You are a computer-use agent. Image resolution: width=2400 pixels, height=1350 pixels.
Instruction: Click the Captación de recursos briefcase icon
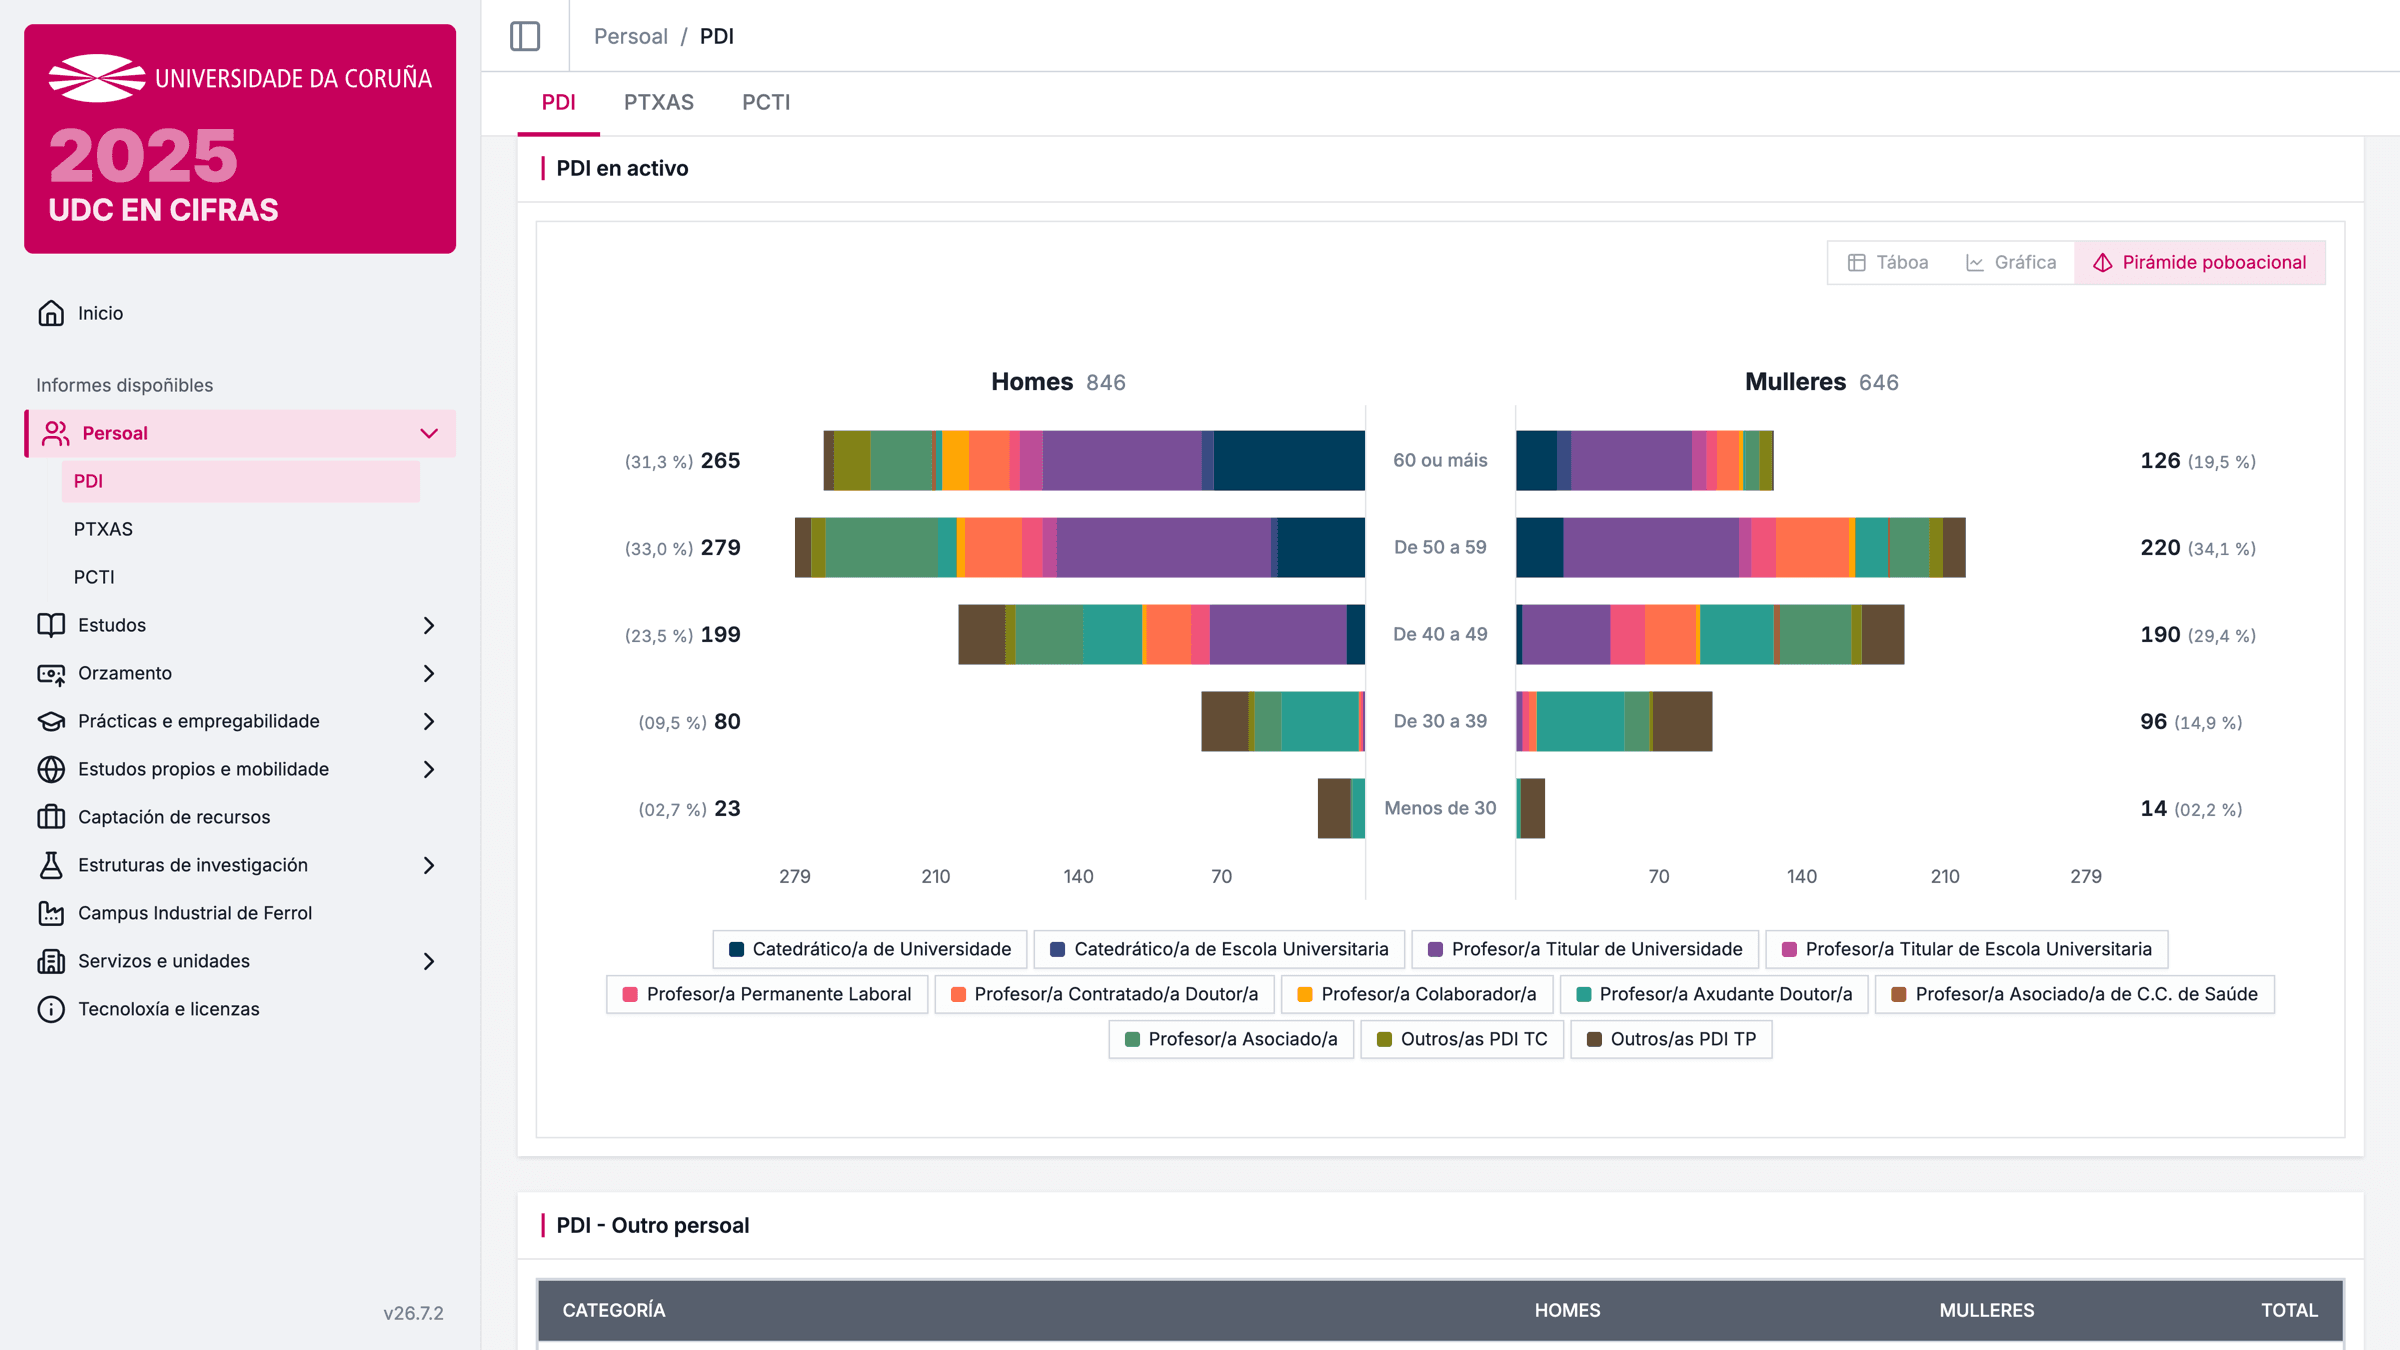[x=51, y=817]
